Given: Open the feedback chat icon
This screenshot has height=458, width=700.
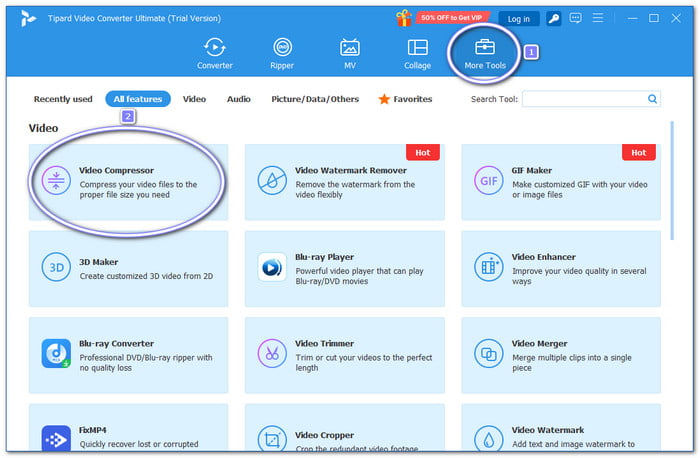Looking at the screenshot, I should pos(575,18).
